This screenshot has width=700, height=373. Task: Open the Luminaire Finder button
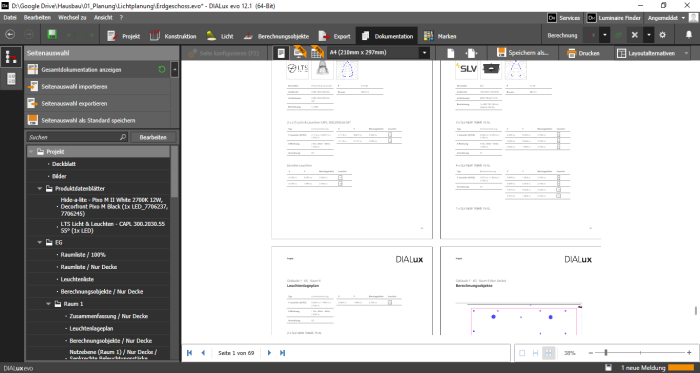point(614,18)
